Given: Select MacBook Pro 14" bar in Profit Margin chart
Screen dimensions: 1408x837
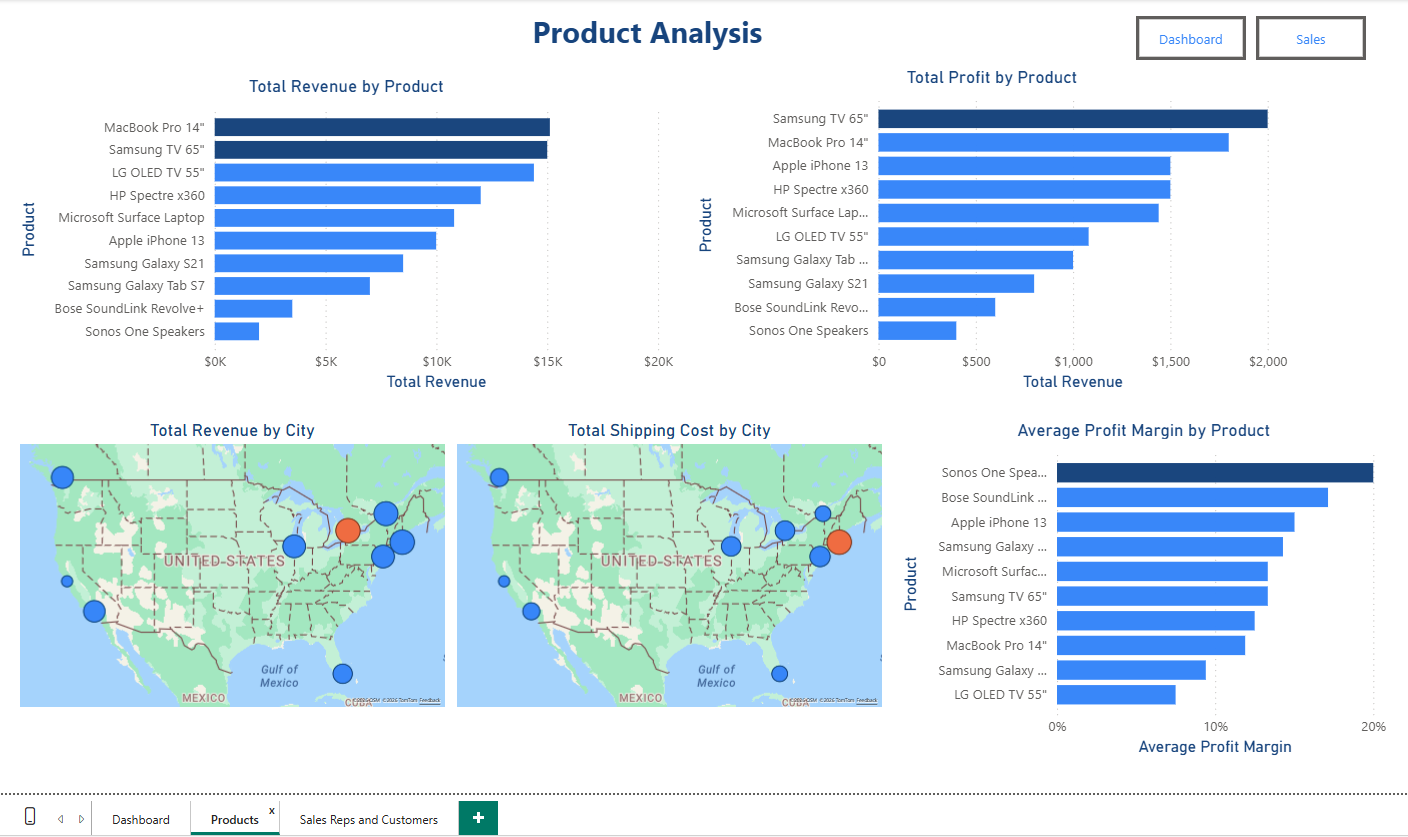Looking at the screenshot, I should 1151,645.
